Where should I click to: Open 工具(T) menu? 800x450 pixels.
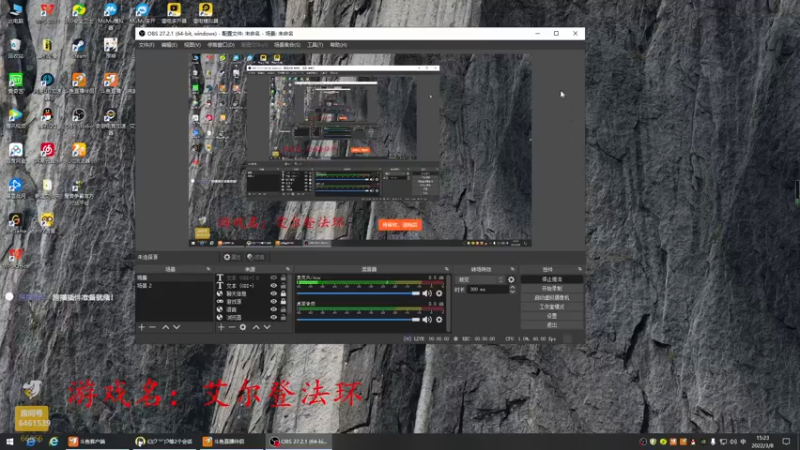click(x=315, y=45)
